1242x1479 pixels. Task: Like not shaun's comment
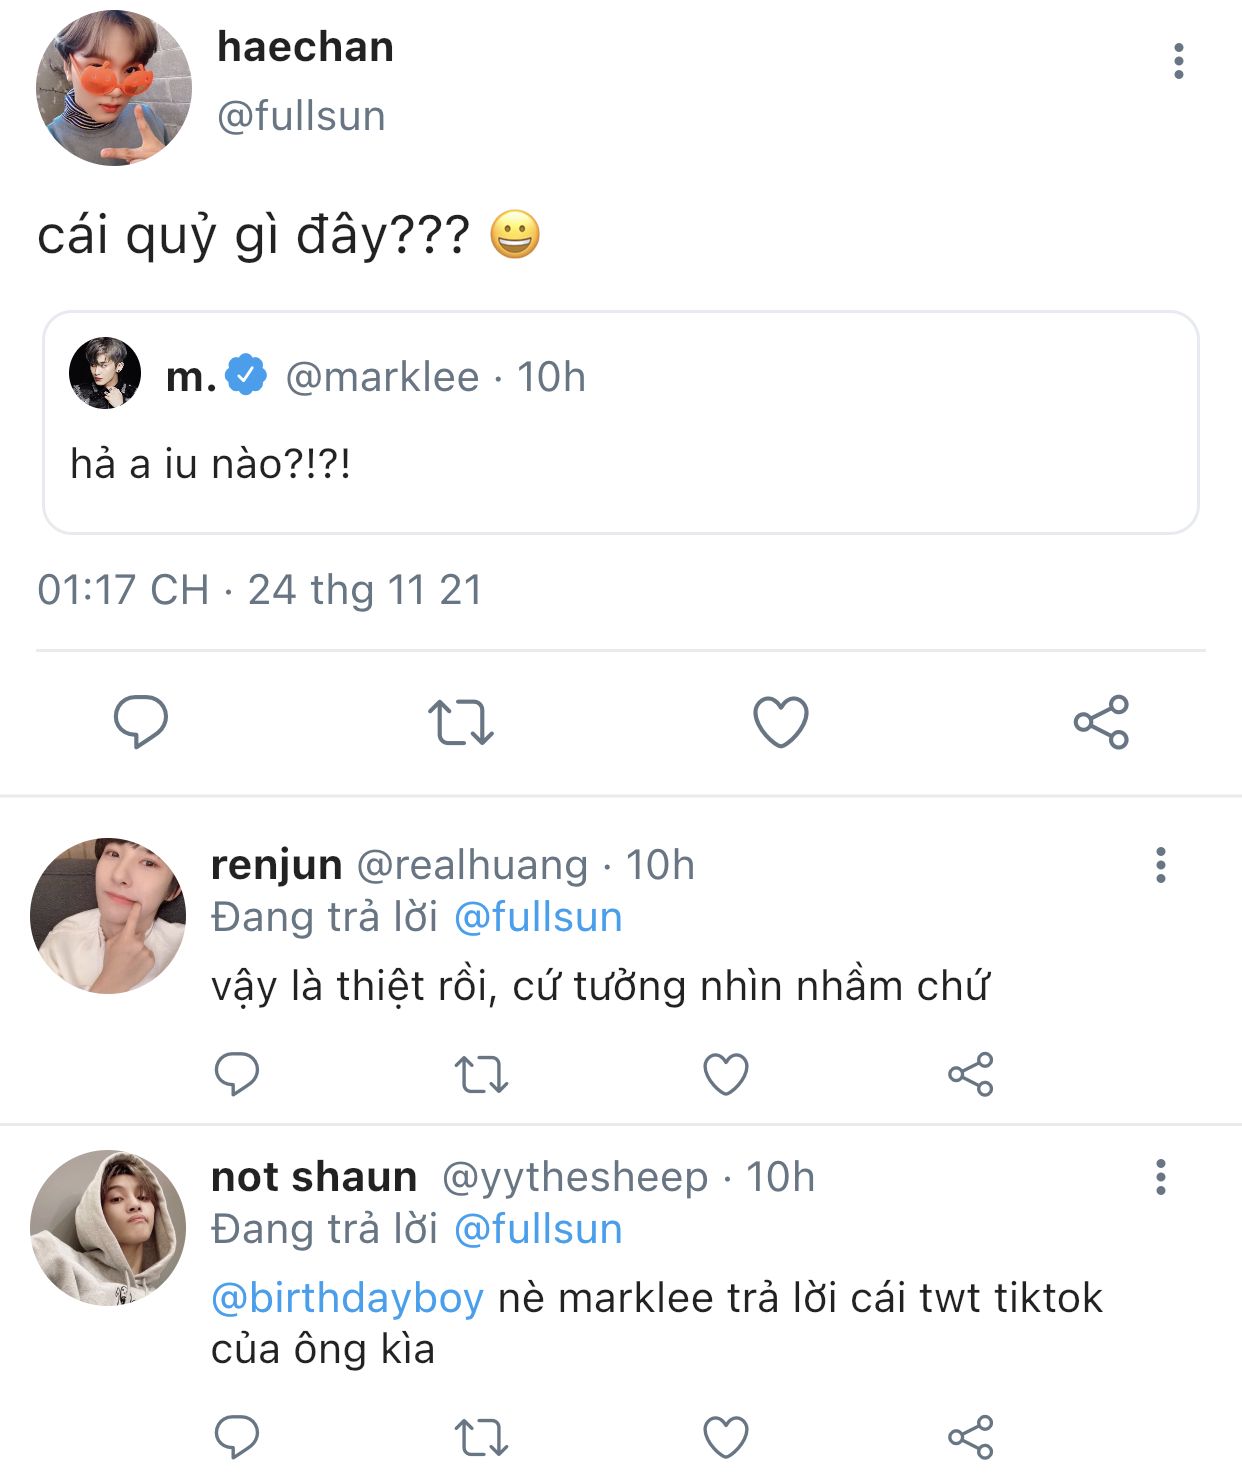click(x=726, y=1437)
